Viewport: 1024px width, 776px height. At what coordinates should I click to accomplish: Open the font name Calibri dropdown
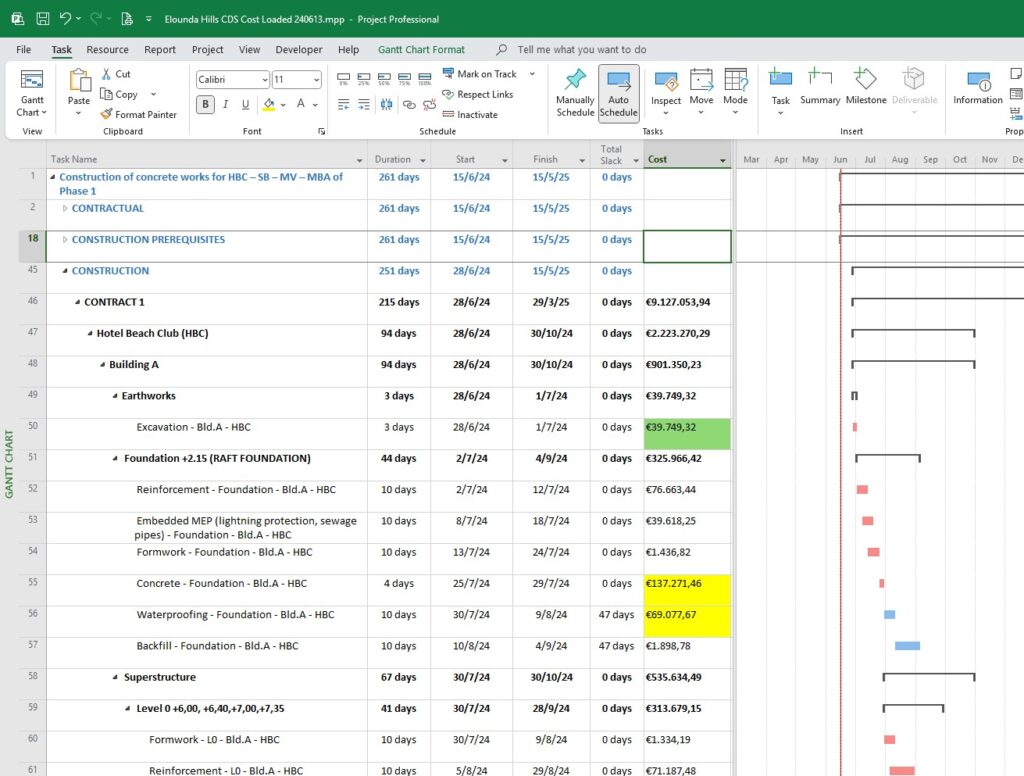coord(264,80)
